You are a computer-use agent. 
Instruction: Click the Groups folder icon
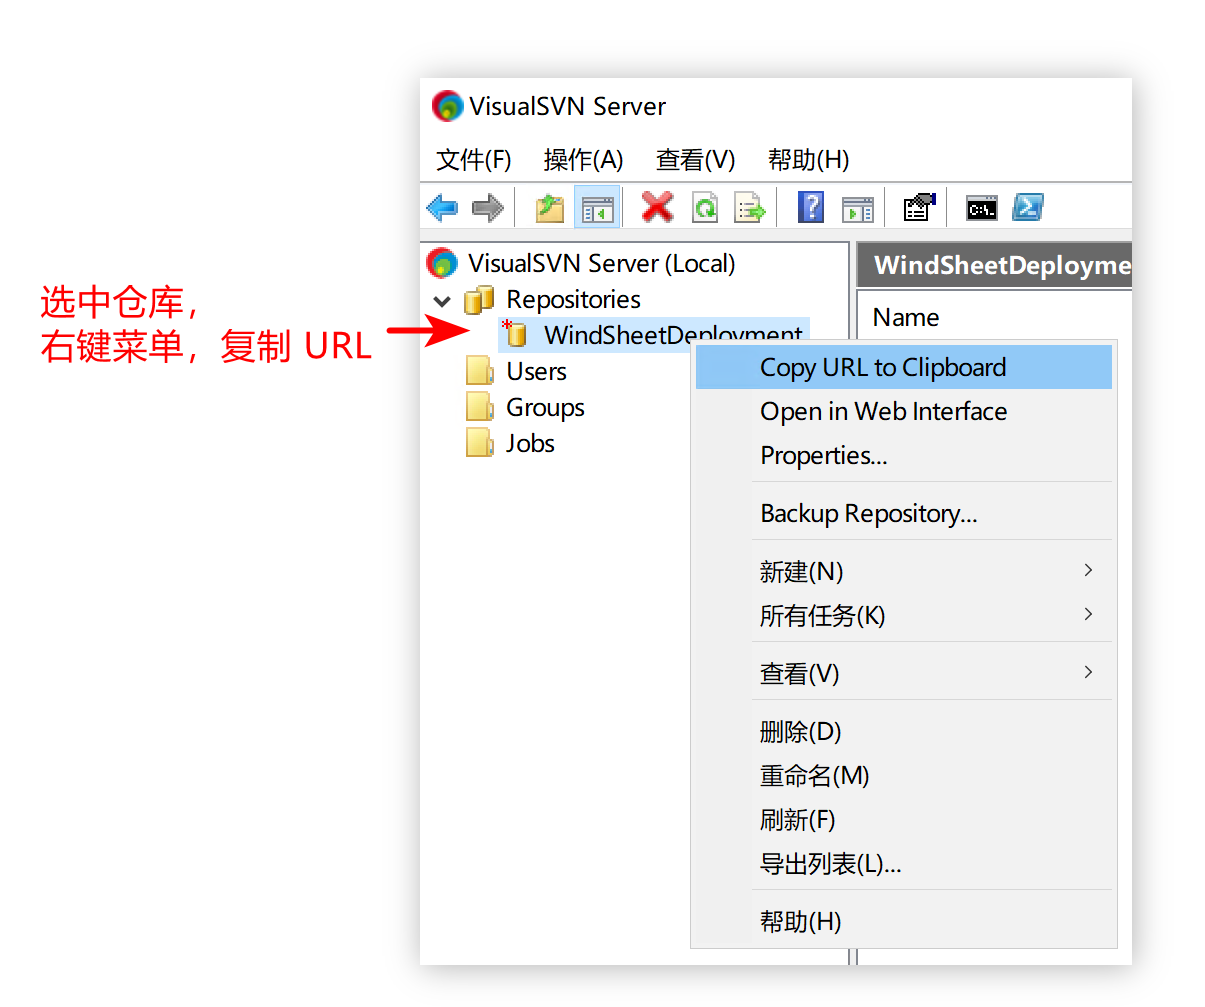(480, 407)
